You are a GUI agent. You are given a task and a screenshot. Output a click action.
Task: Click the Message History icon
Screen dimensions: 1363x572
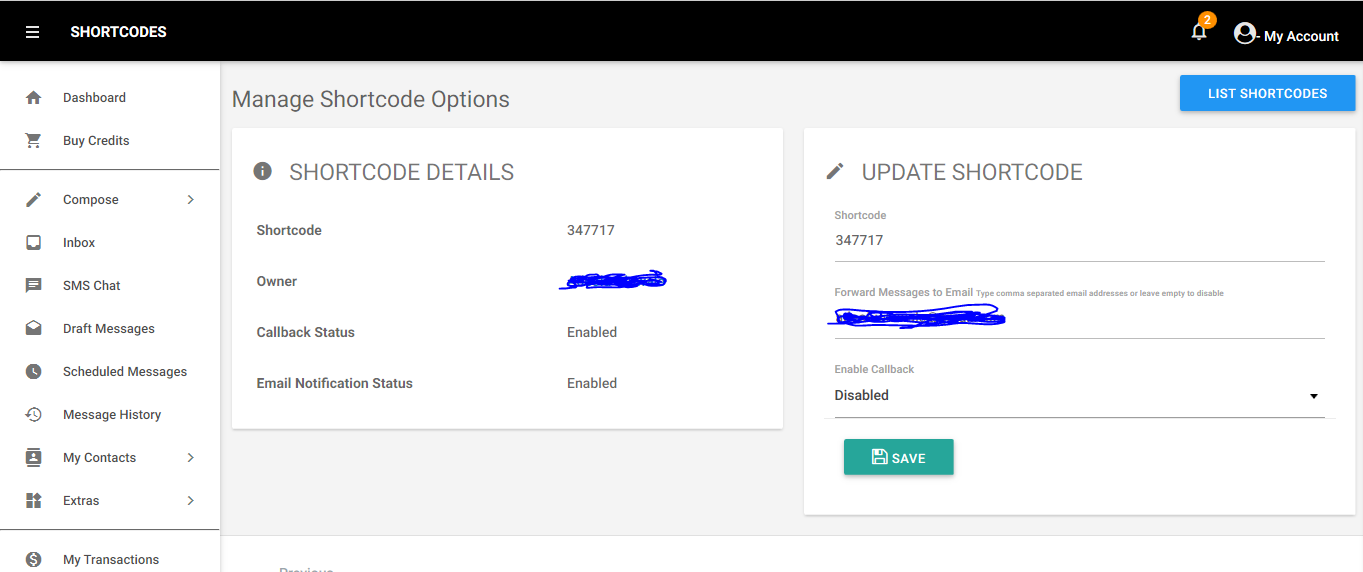(33, 415)
